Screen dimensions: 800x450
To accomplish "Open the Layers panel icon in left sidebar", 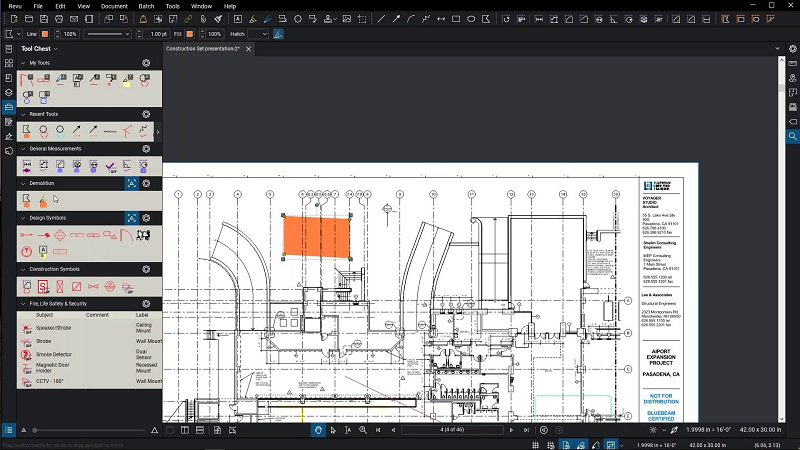I will 8,92.
